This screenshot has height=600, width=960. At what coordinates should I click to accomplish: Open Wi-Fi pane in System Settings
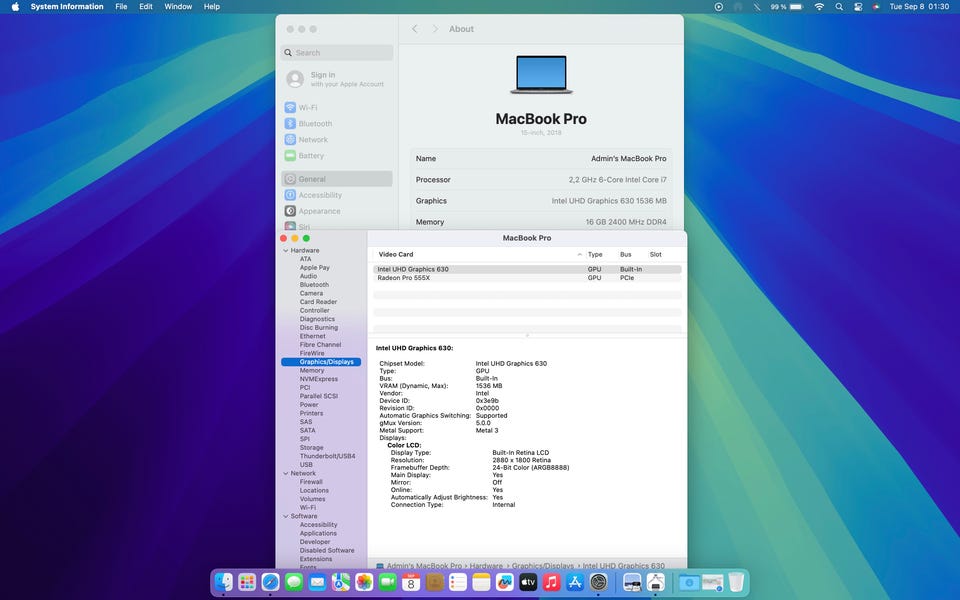coord(337,107)
